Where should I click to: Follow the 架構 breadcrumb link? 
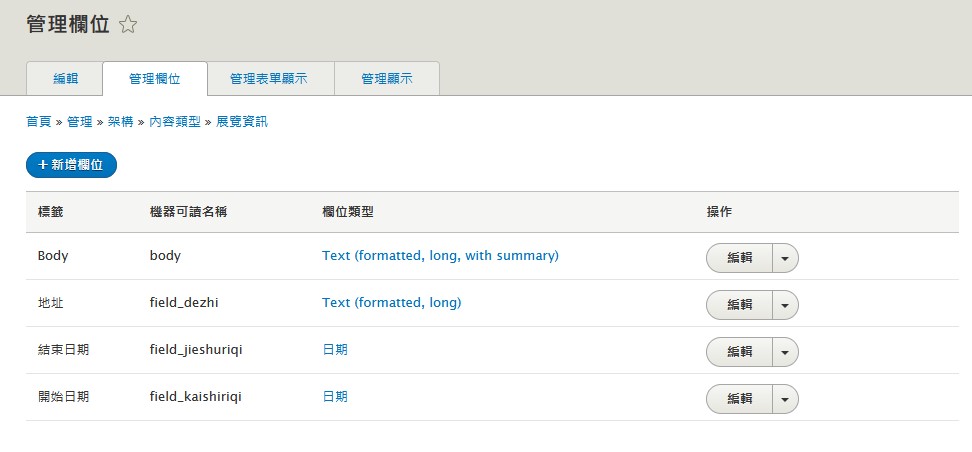[x=120, y=122]
